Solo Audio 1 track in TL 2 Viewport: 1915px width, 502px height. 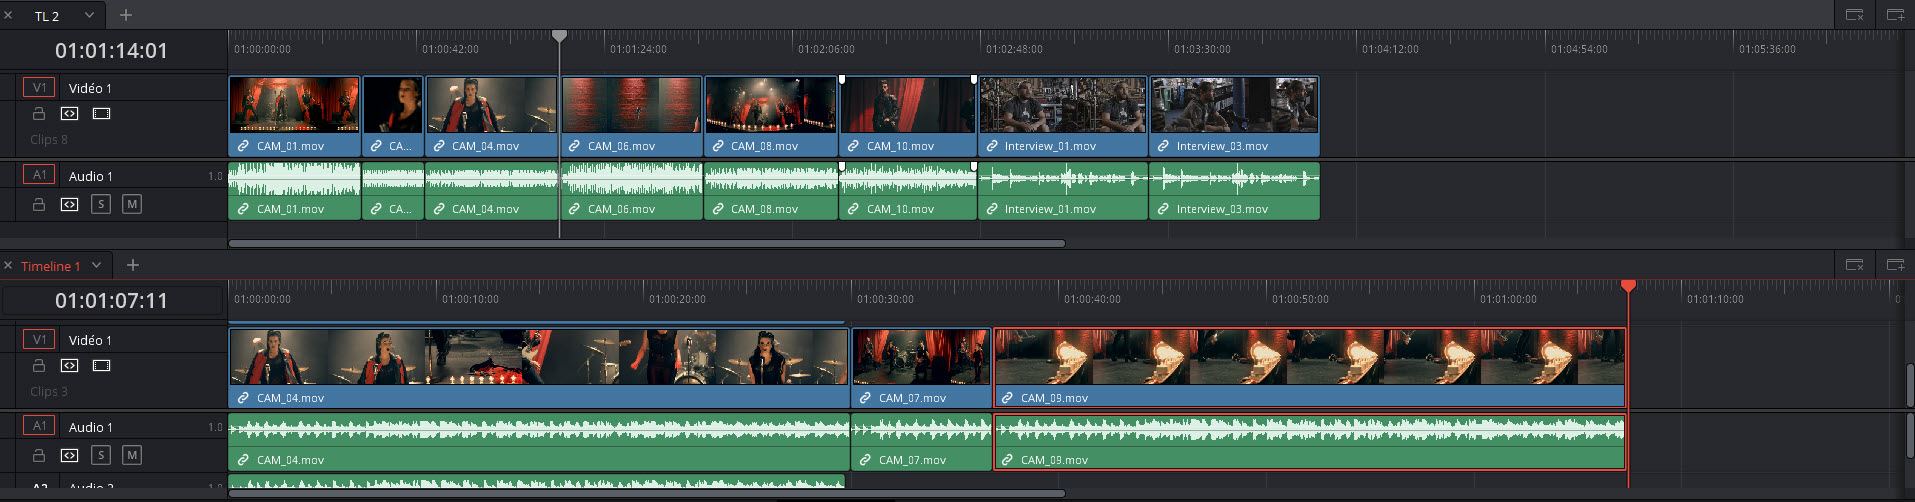pyautogui.click(x=101, y=204)
